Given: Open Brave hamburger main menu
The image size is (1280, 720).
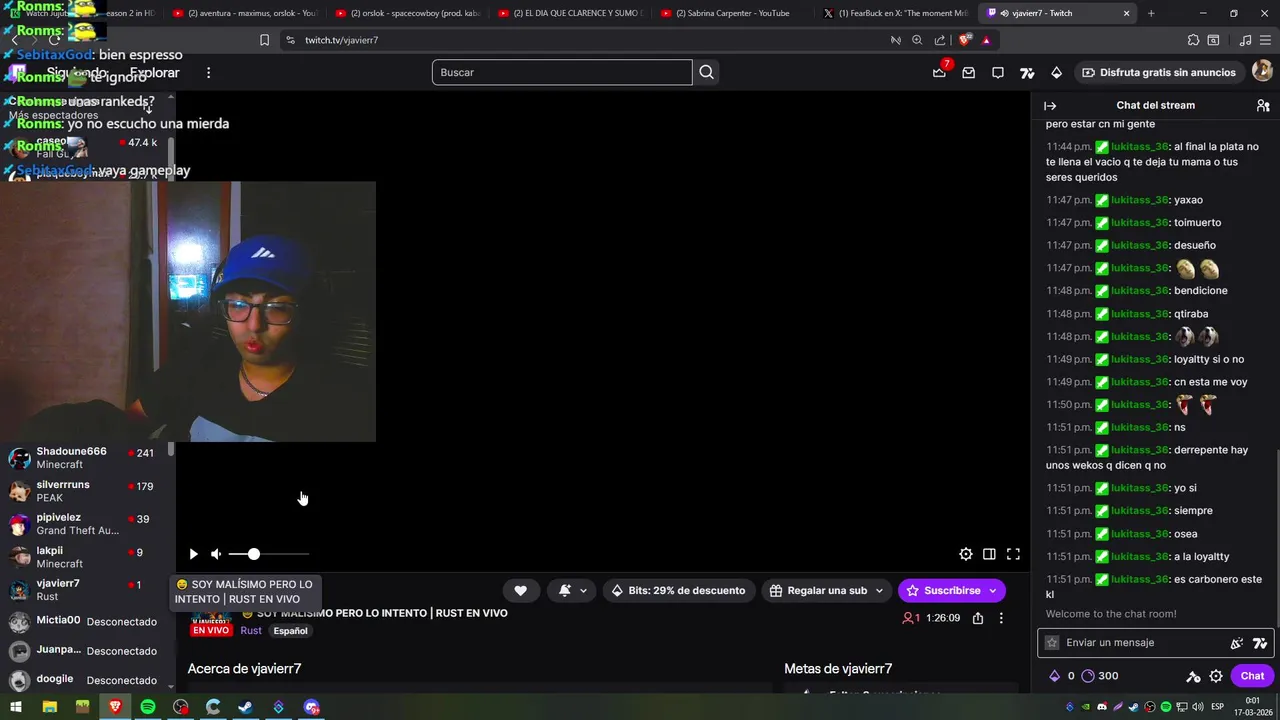Looking at the screenshot, I should (x=1267, y=40).
